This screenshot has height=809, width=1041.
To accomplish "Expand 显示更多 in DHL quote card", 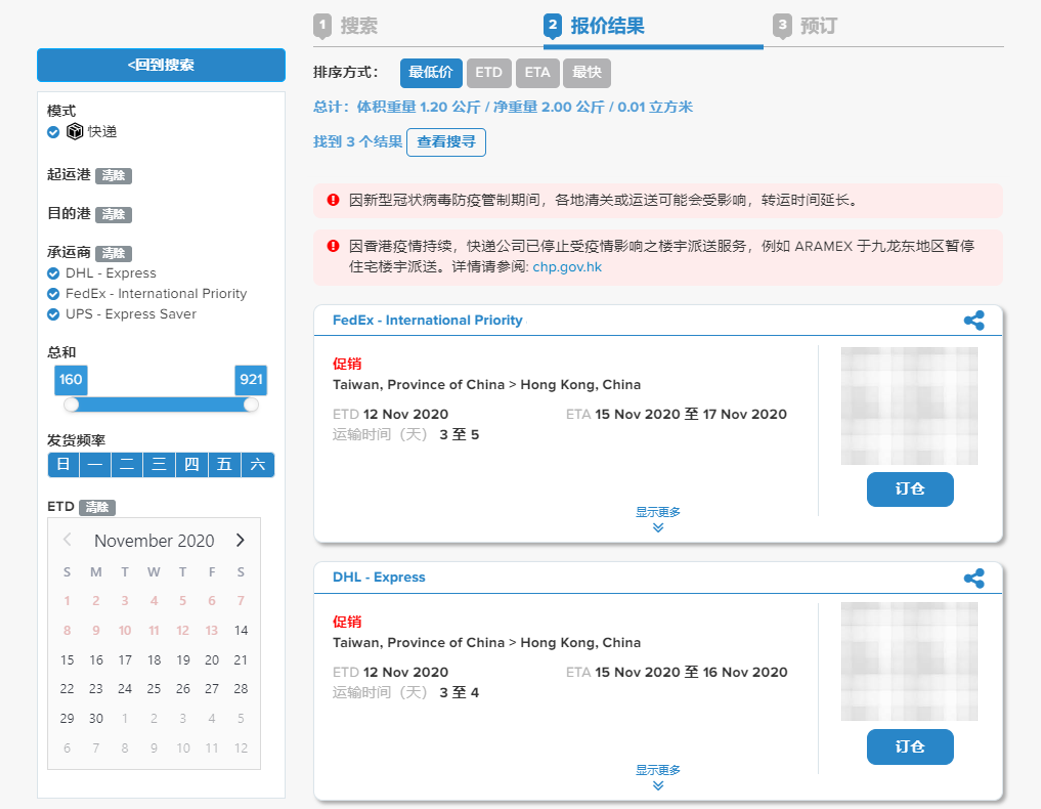I will 658,777.
